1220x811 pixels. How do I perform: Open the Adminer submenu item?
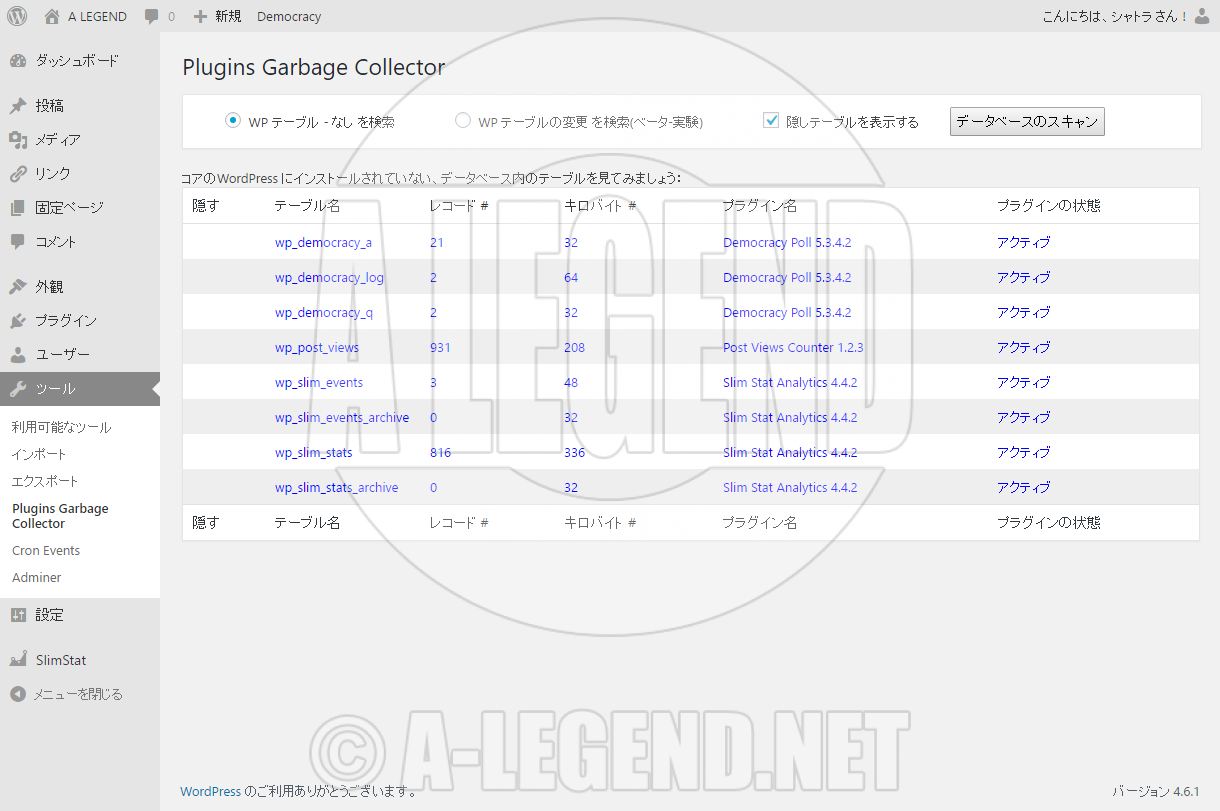tap(37, 577)
